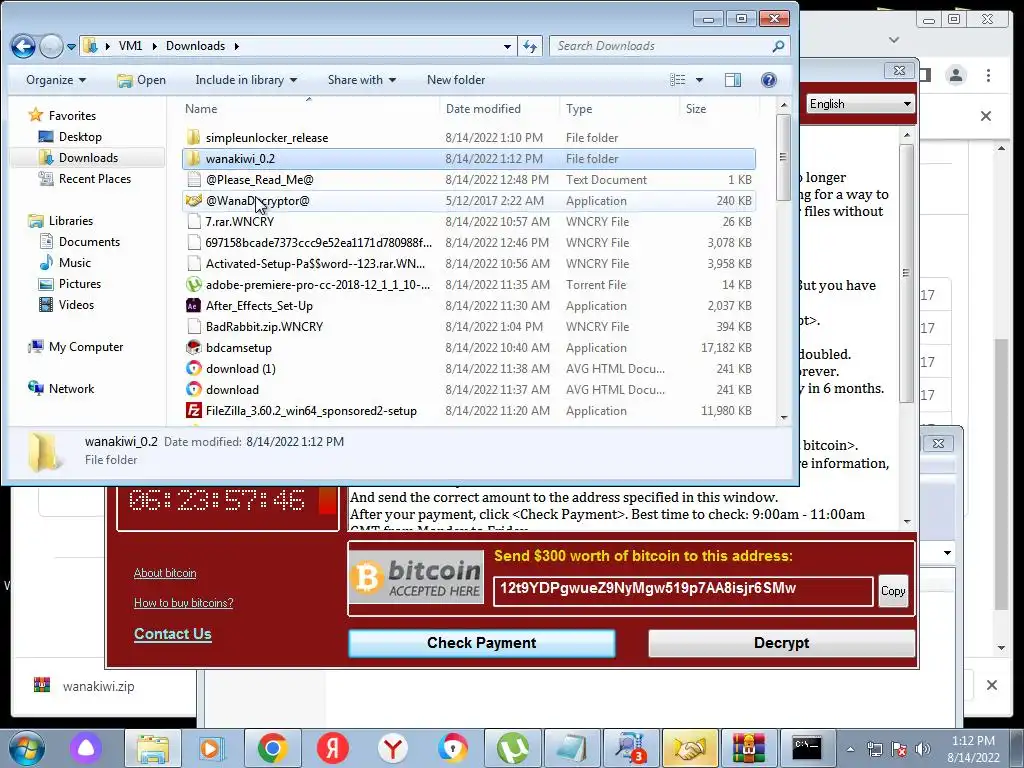Viewport: 1024px width, 768px height.
Task: Click the simpleunlocker_release folder icon
Action: pyautogui.click(x=193, y=138)
